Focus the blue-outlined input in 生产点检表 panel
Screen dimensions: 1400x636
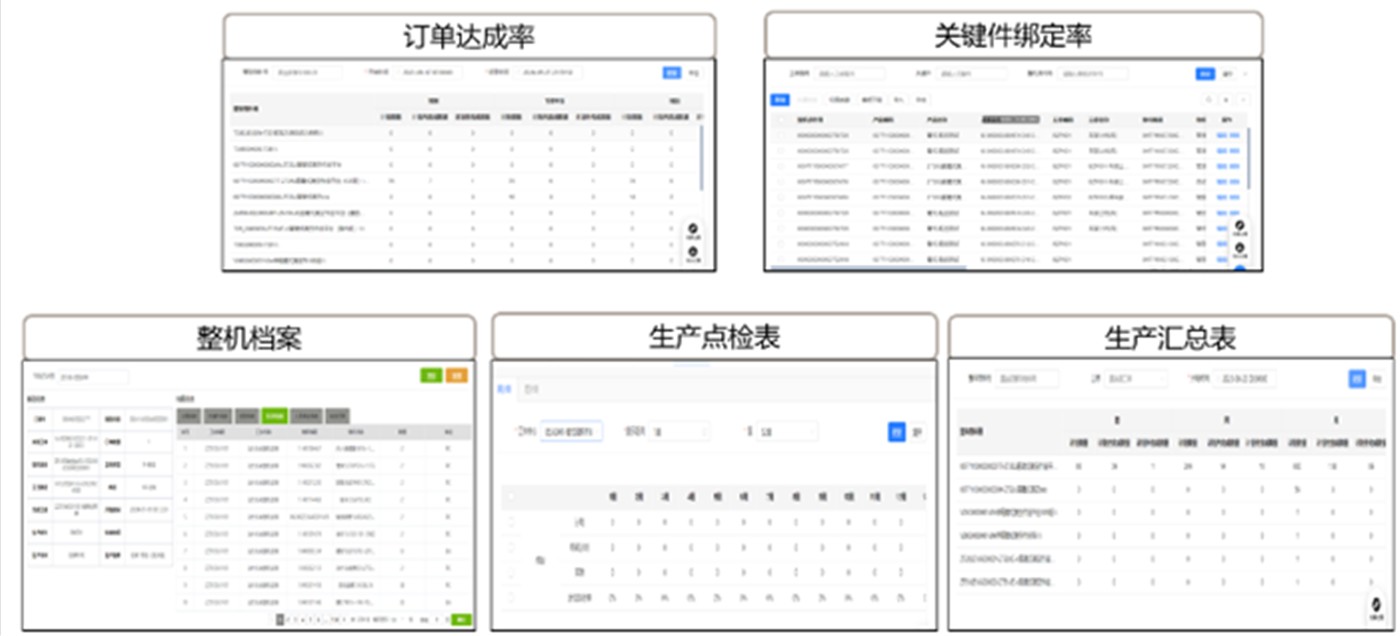[572, 431]
